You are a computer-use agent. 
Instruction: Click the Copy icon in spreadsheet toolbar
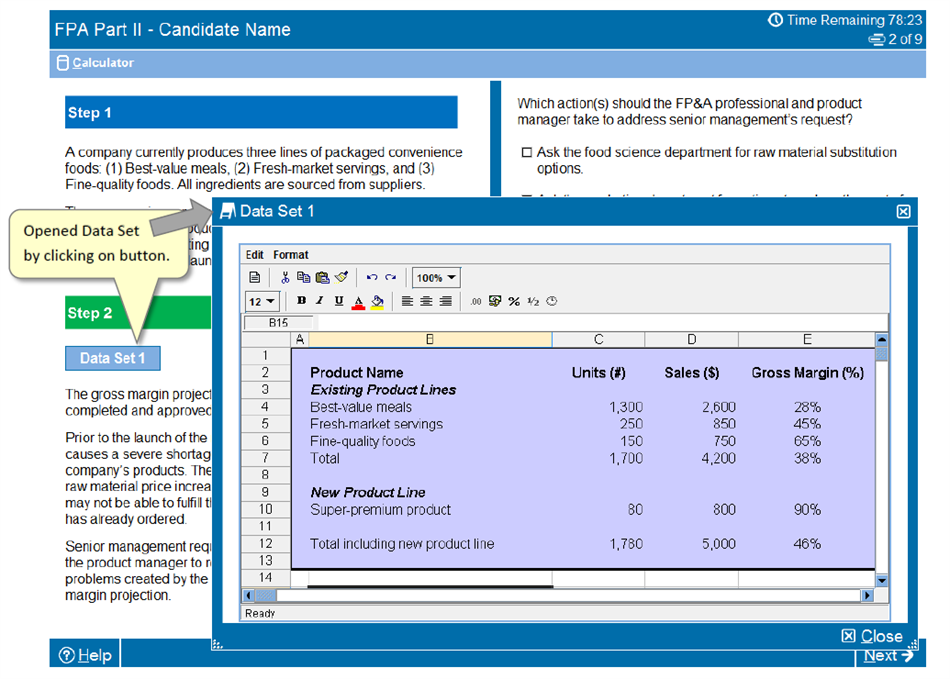(303, 278)
